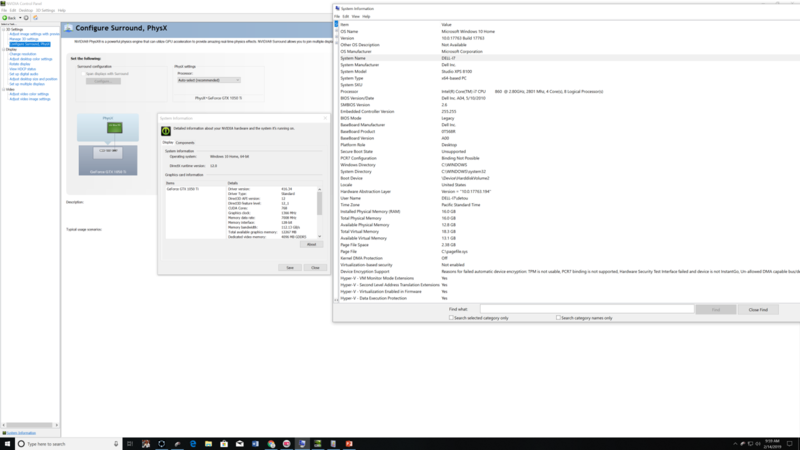Click the Find what input field
Image resolution: width=800 pixels, height=450 pixels.
pos(587,309)
